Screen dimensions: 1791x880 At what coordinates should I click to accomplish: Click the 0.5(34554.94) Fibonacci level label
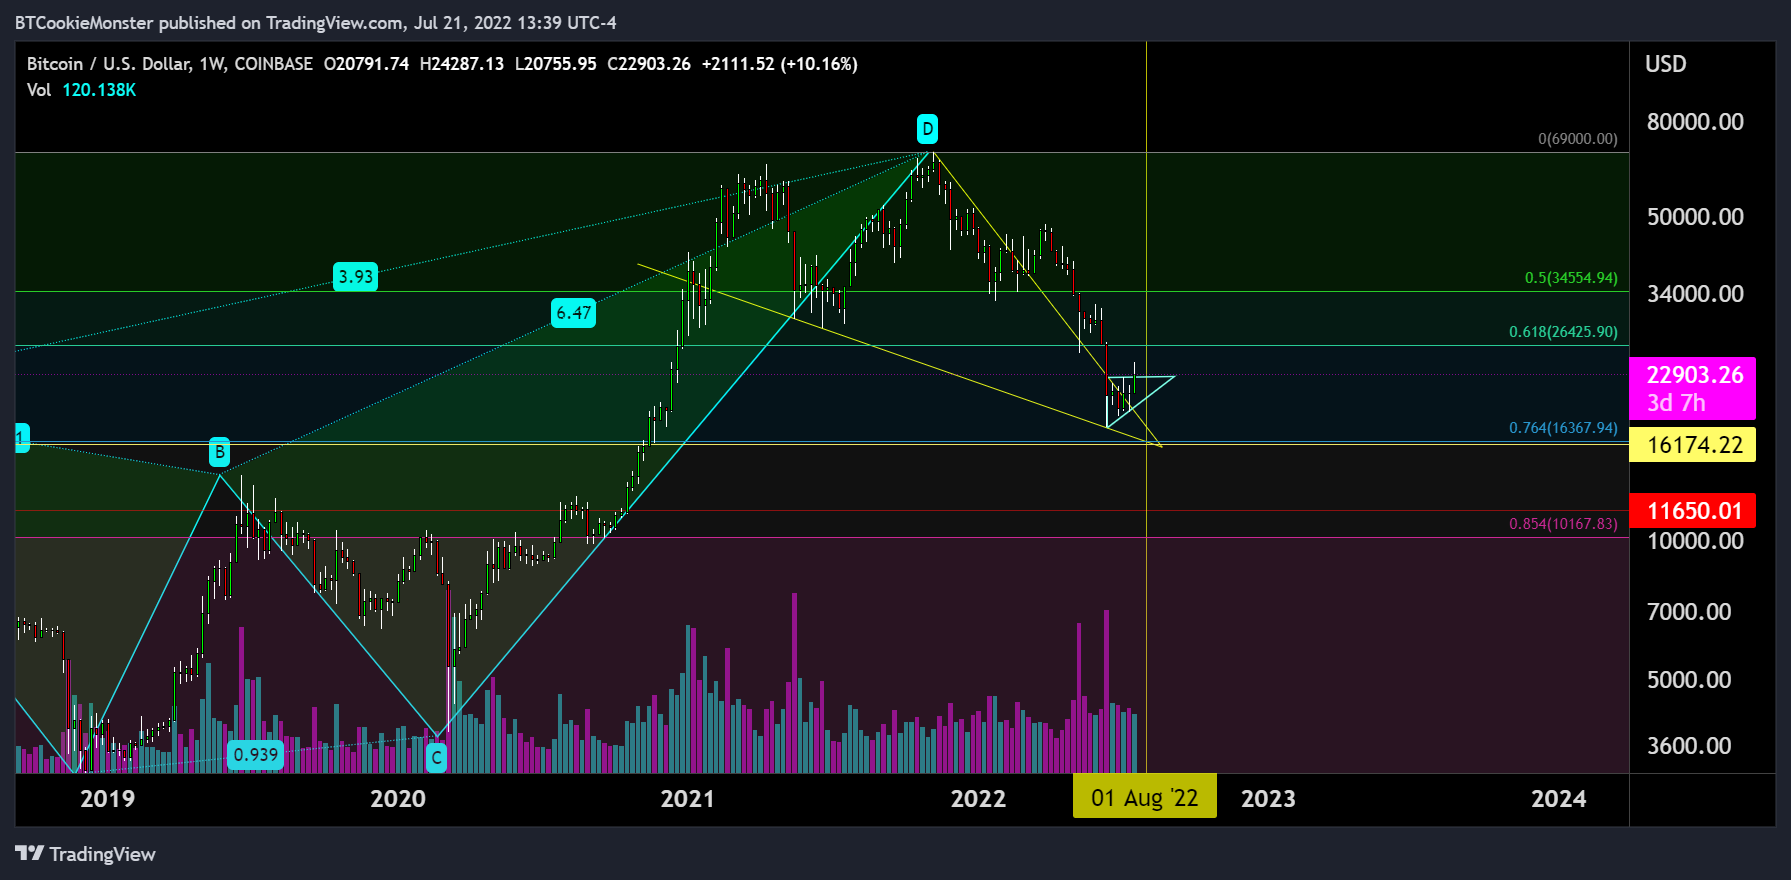[1570, 278]
